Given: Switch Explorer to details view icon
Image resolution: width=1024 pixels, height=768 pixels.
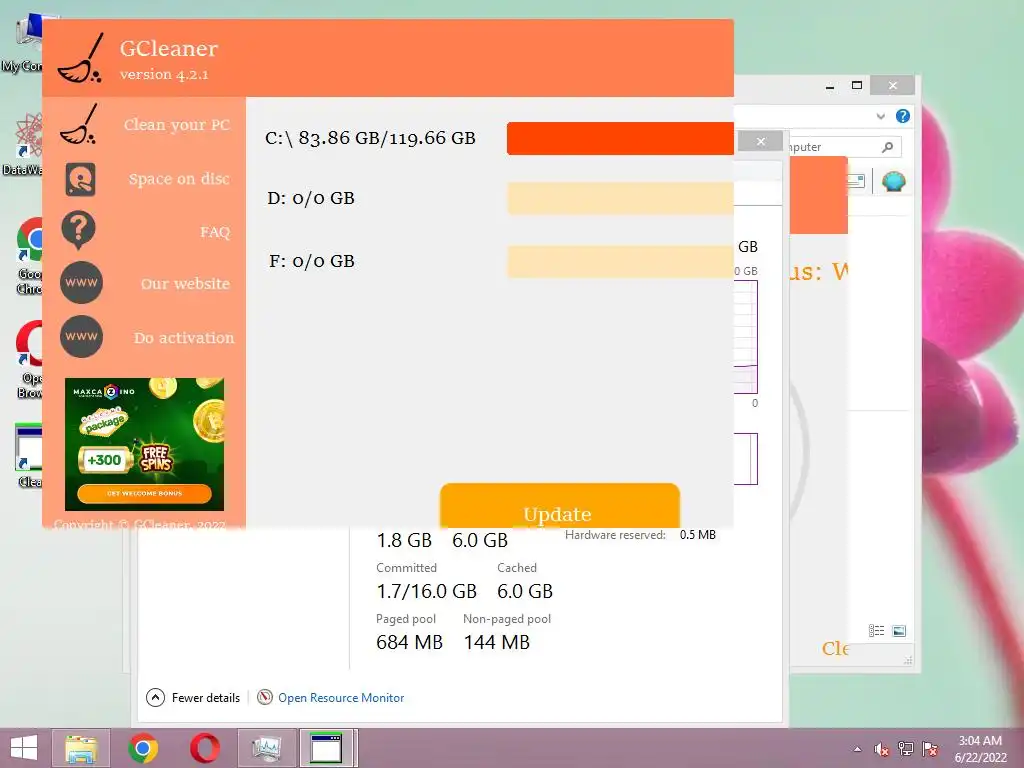Looking at the screenshot, I should click(876, 631).
